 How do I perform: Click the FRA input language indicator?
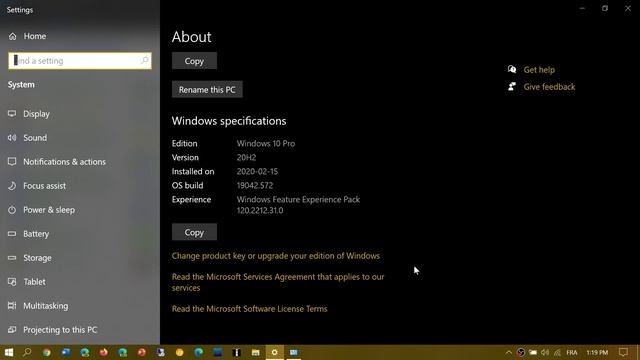[572, 352]
